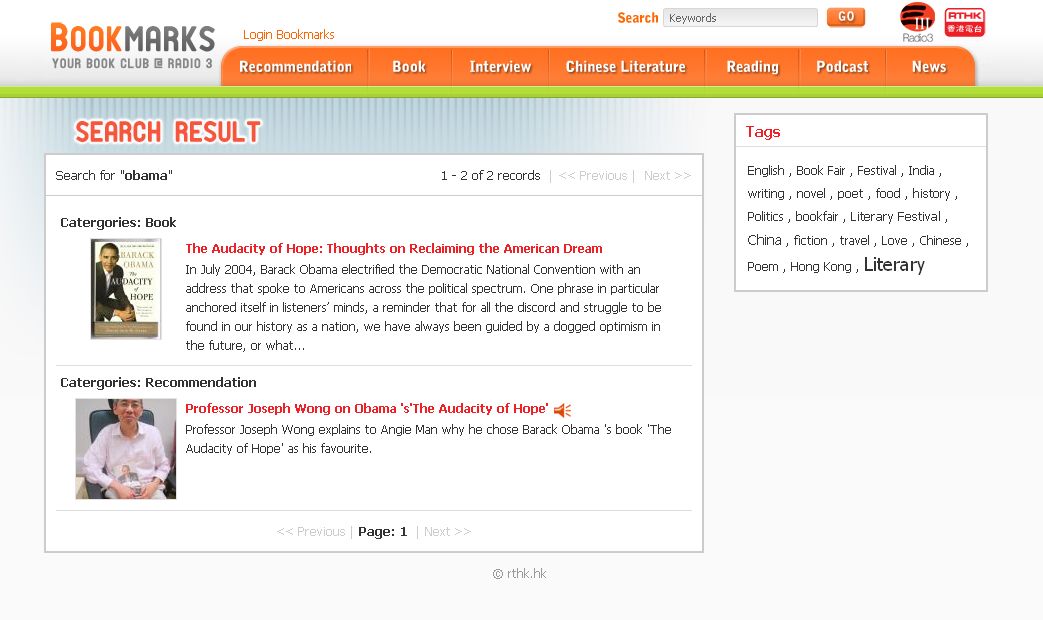This screenshot has height=620, width=1043.
Task: Open the Login Bookmarks link
Action: [x=289, y=35]
